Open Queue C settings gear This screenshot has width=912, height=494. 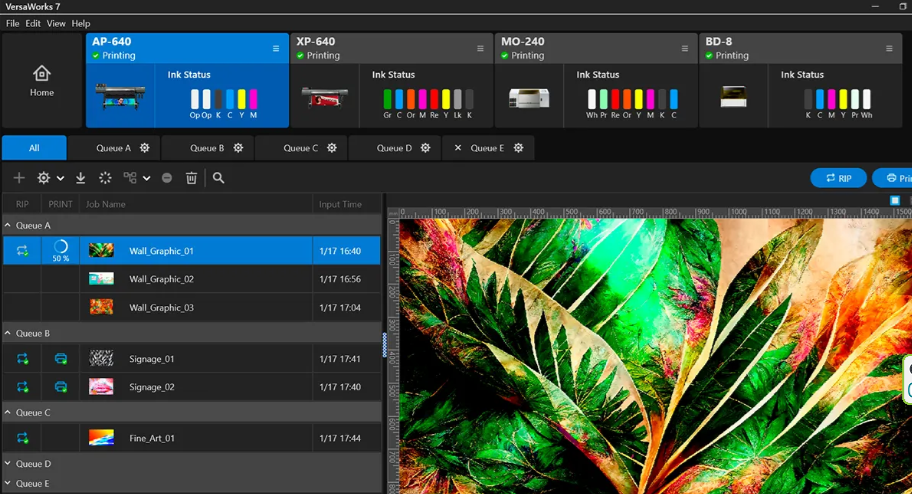pos(332,148)
